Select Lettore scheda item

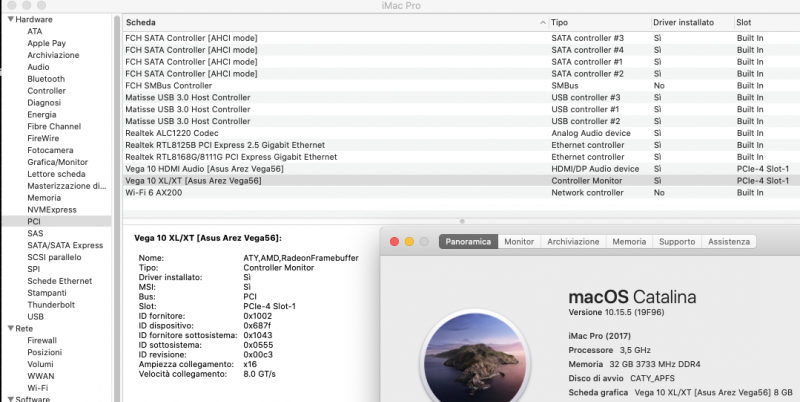point(56,174)
